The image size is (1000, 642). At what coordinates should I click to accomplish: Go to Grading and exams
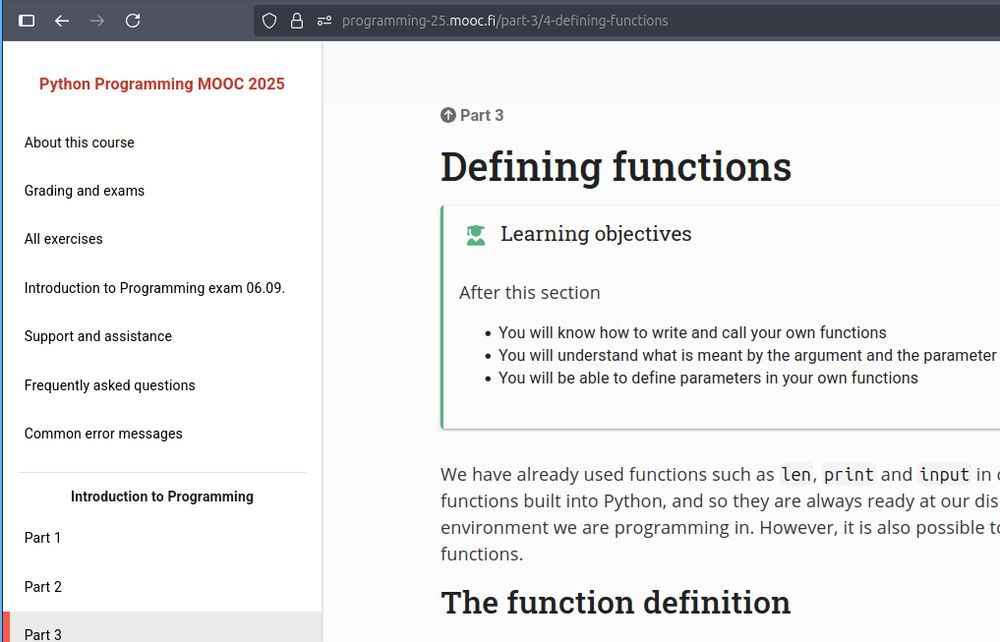pyautogui.click(x=84, y=191)
